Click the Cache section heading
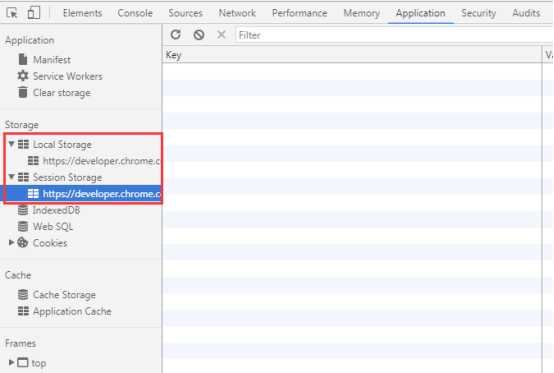The image size is (554, 373). [18, 275]
